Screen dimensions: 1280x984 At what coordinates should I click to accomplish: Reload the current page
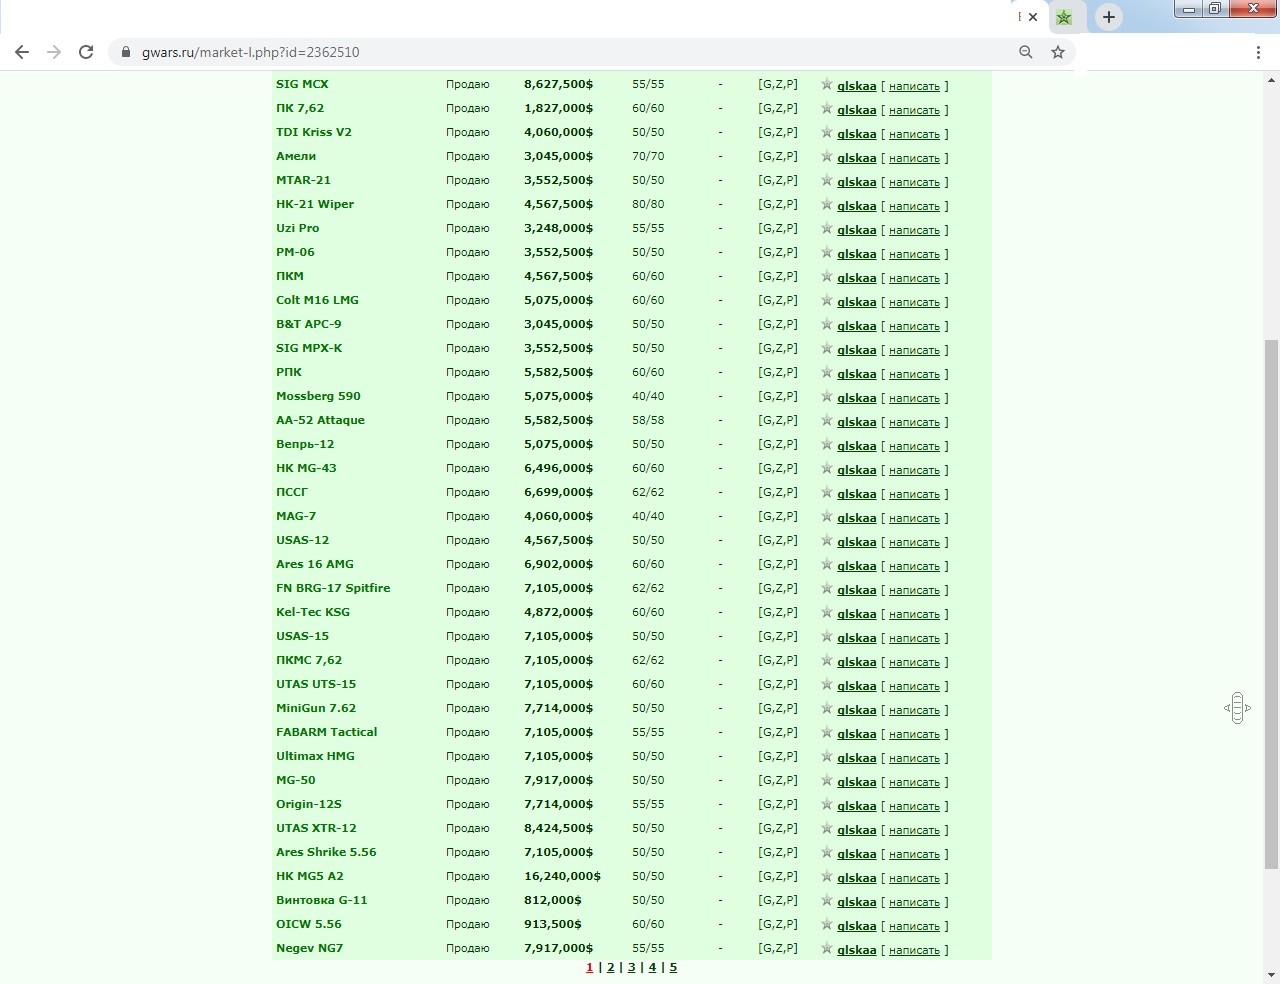(86, 52)
